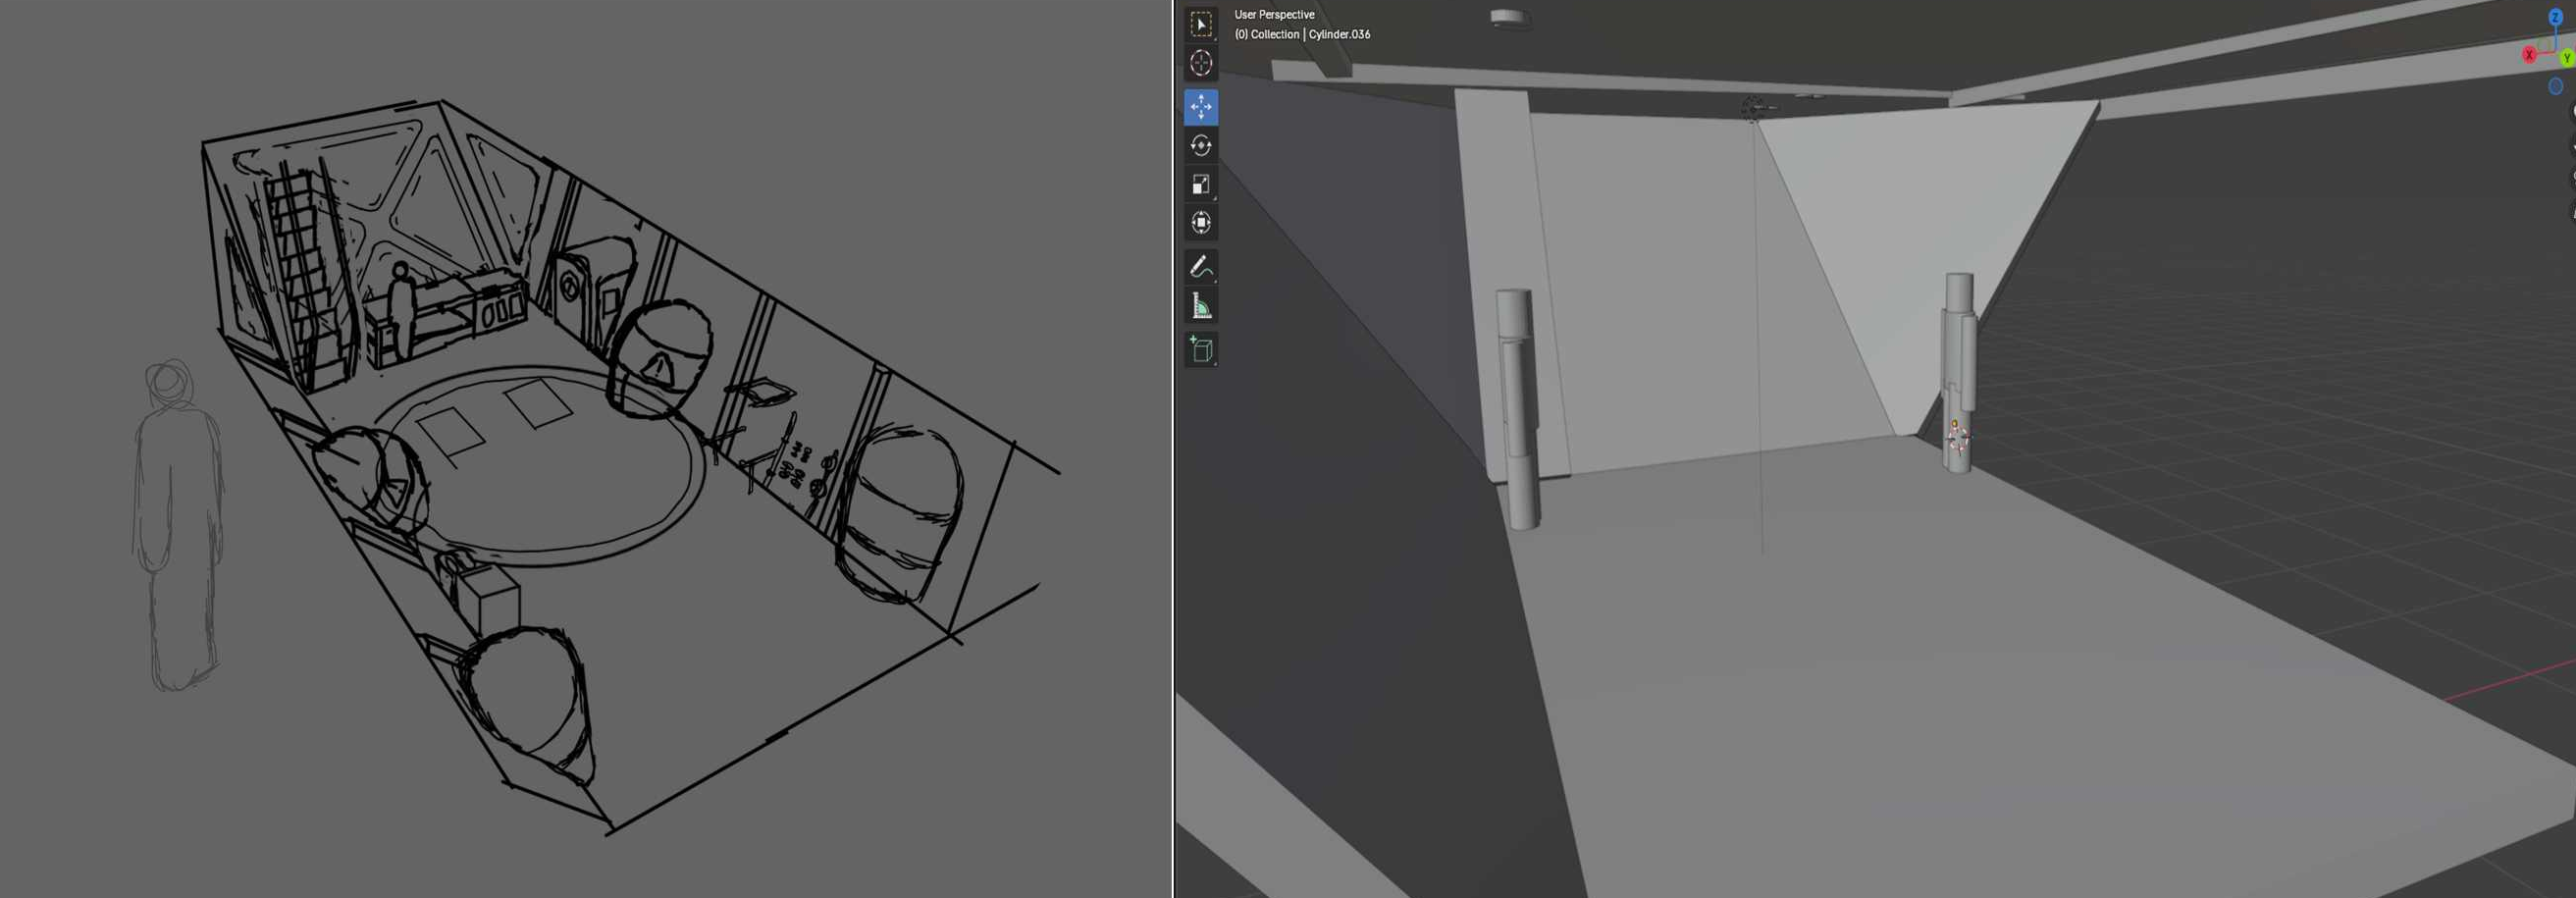
Task: Choose the Add Cube tool
Action: click(1201, 350)
